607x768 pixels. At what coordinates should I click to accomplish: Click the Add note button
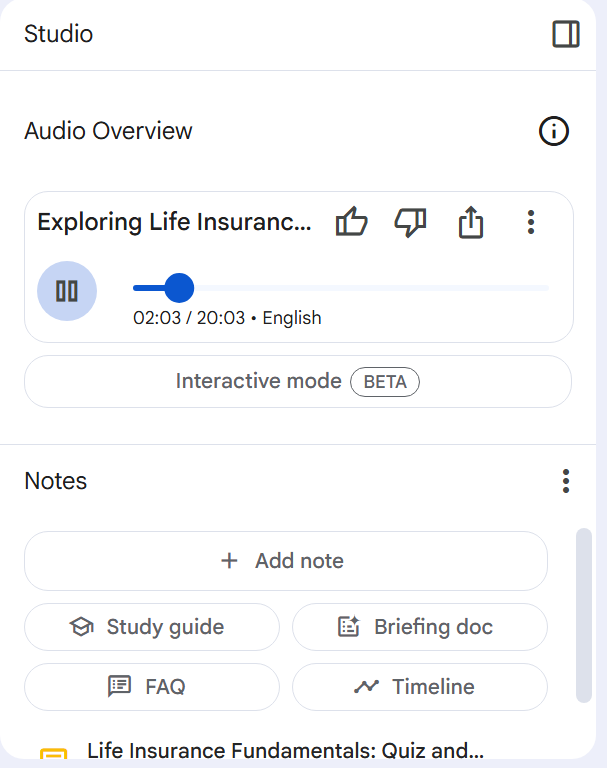pyautogui.click(x=286, y=561)
